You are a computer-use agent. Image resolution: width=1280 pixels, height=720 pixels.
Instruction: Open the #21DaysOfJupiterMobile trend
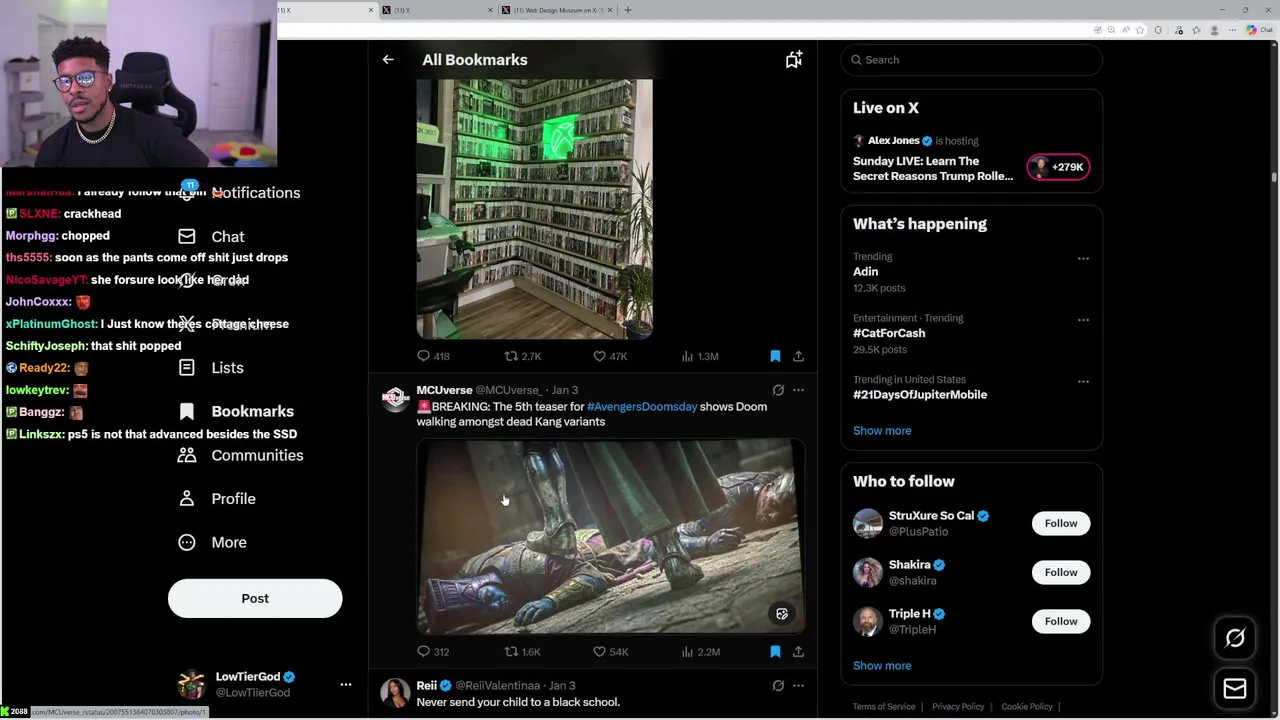click(920, 395)
